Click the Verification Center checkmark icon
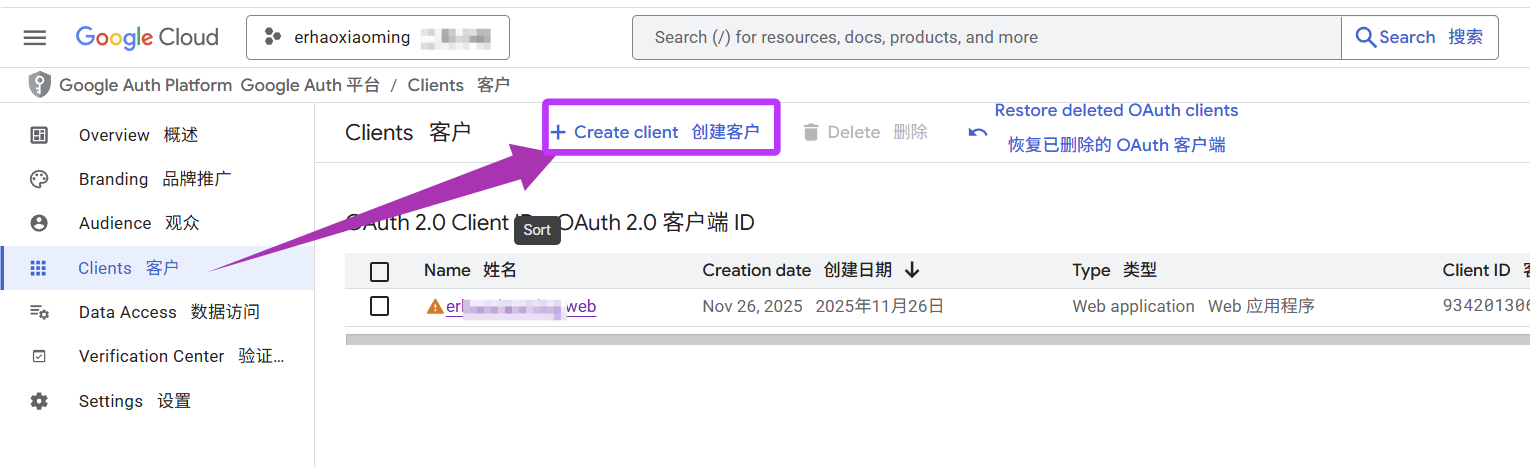This screenshot has height=467, width=1530. (39, 356)
